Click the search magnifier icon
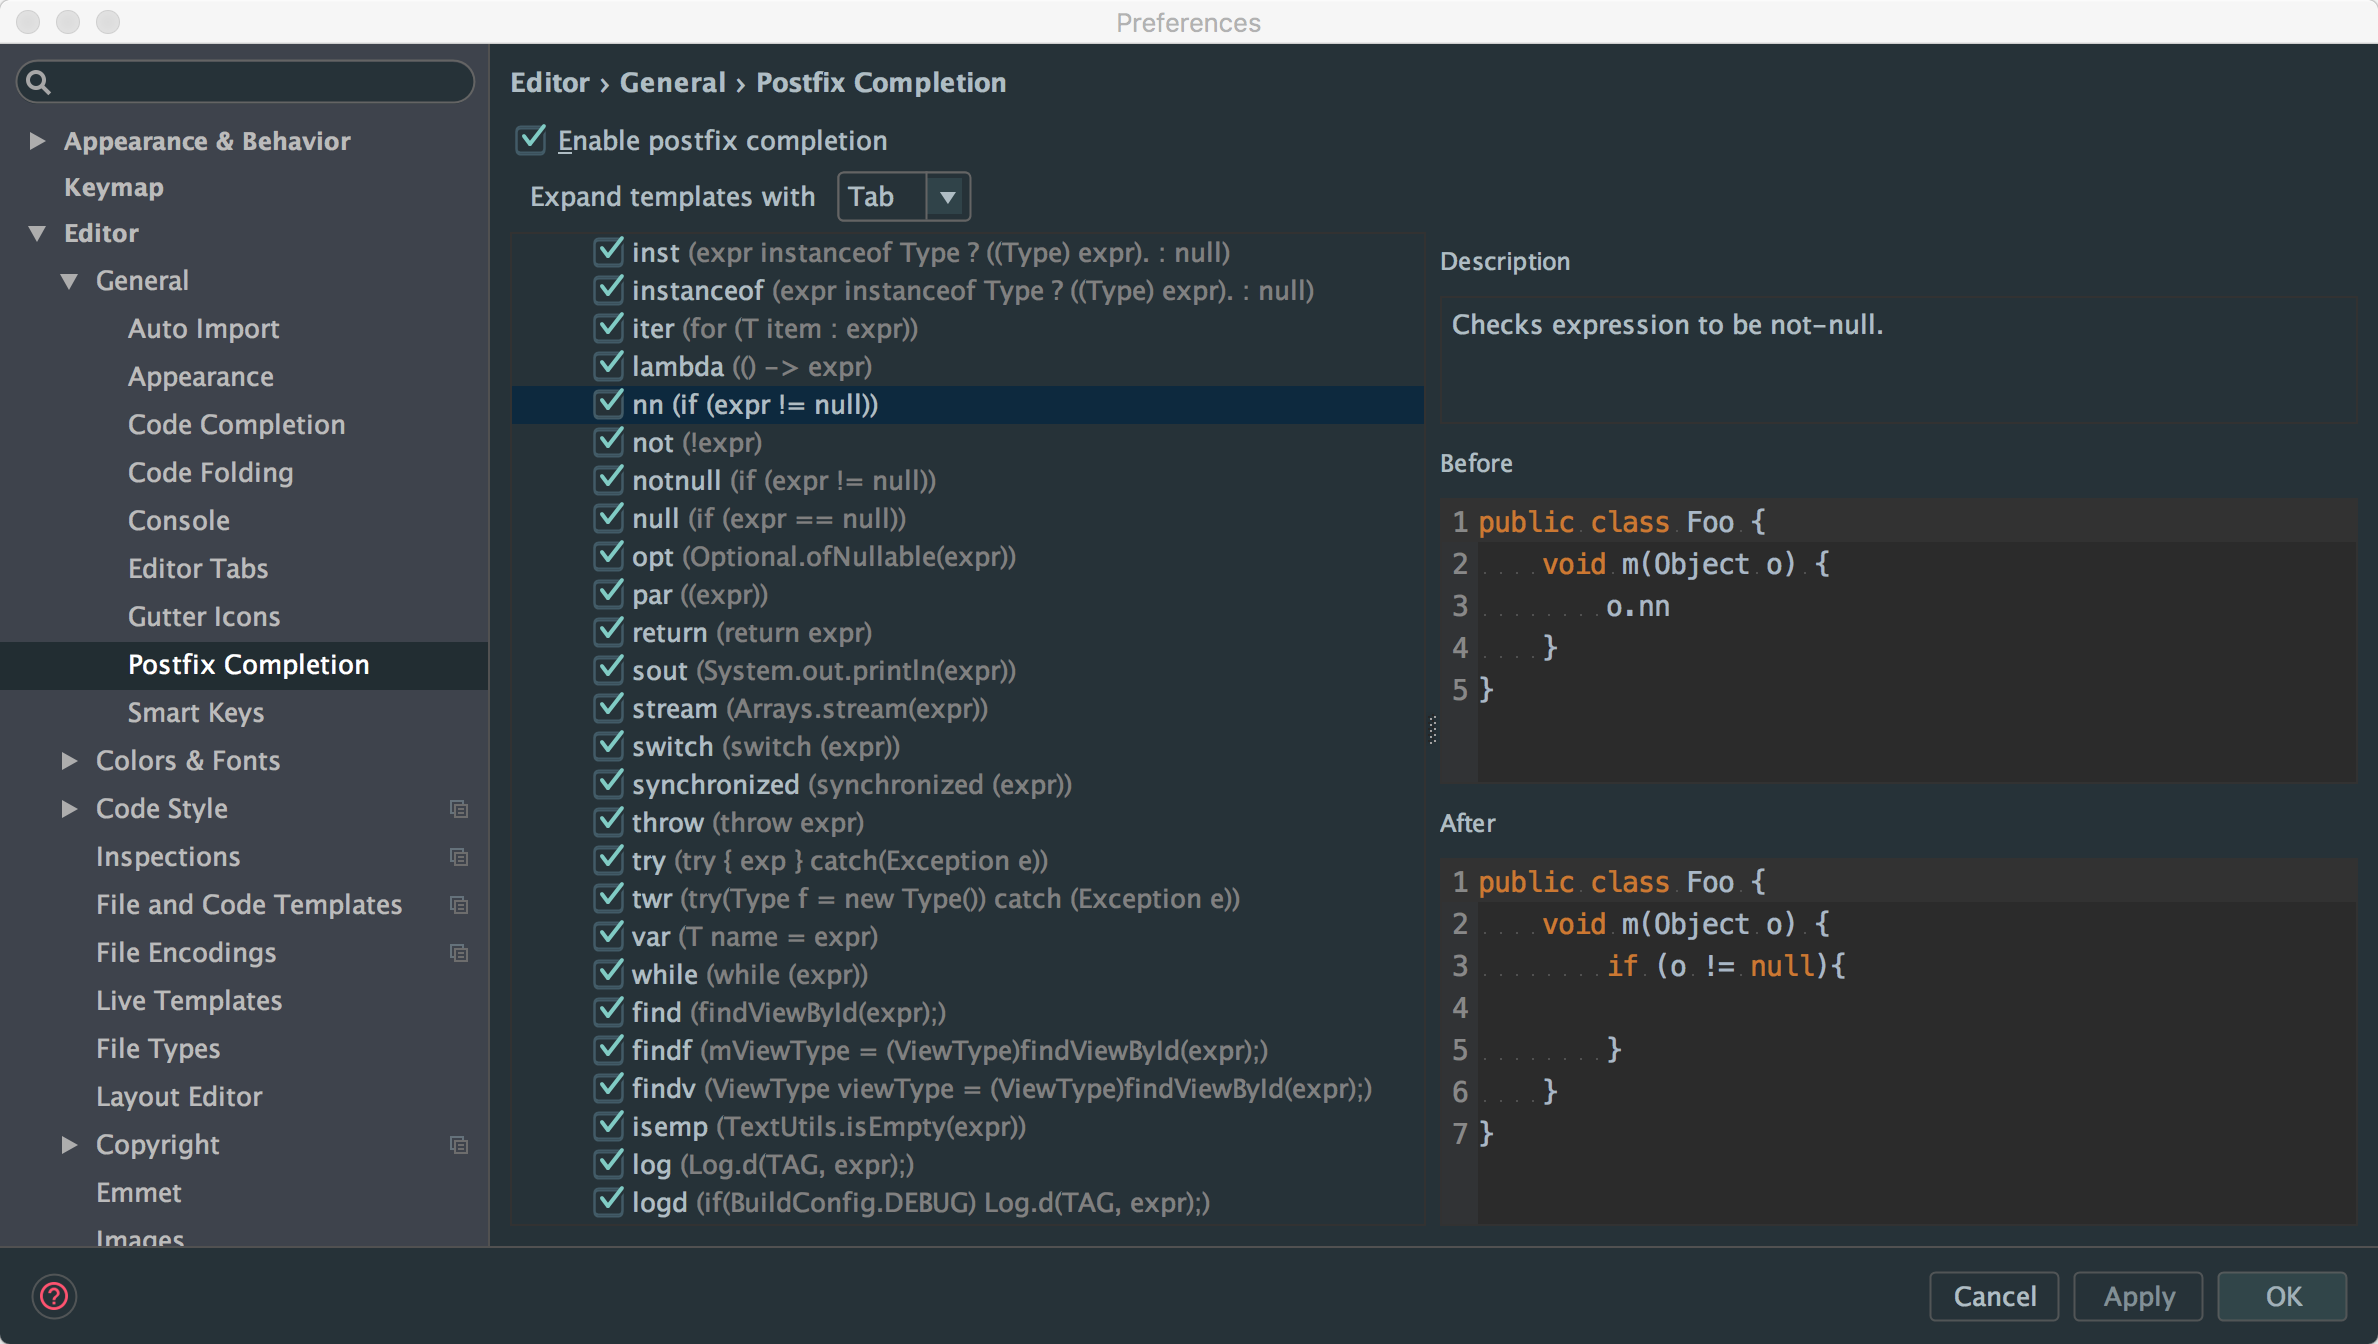Screen dimensions: 2378x1344 point(38,82)
